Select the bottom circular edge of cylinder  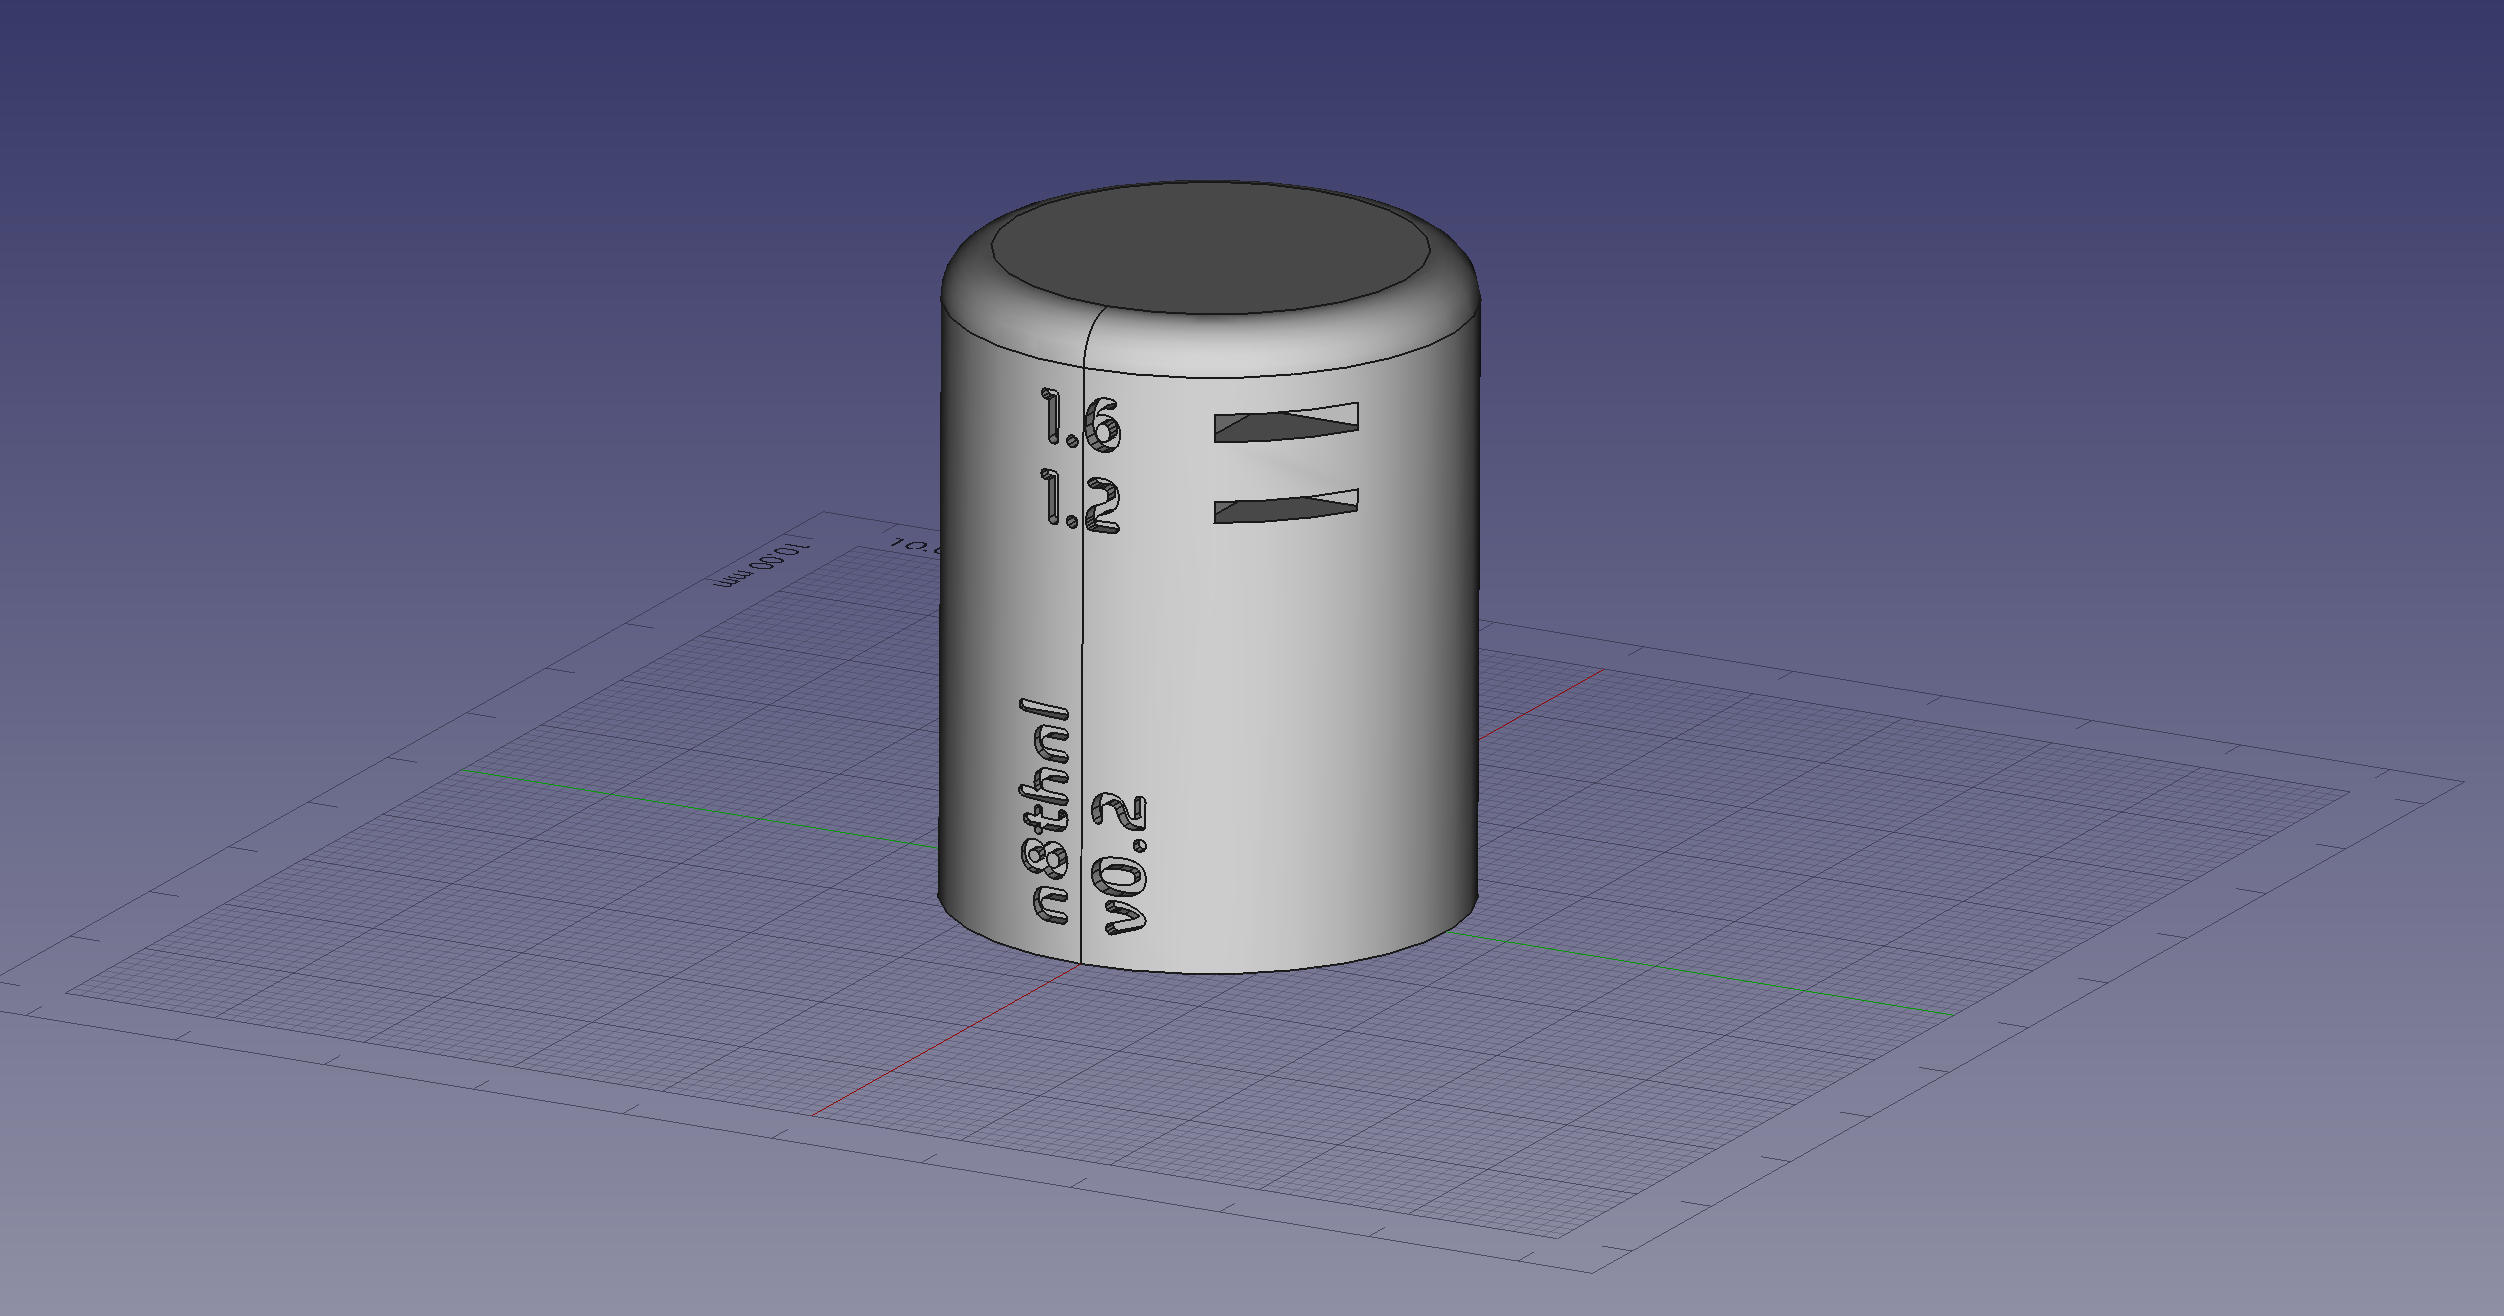pyautogui.click(x=1210, y=972)
